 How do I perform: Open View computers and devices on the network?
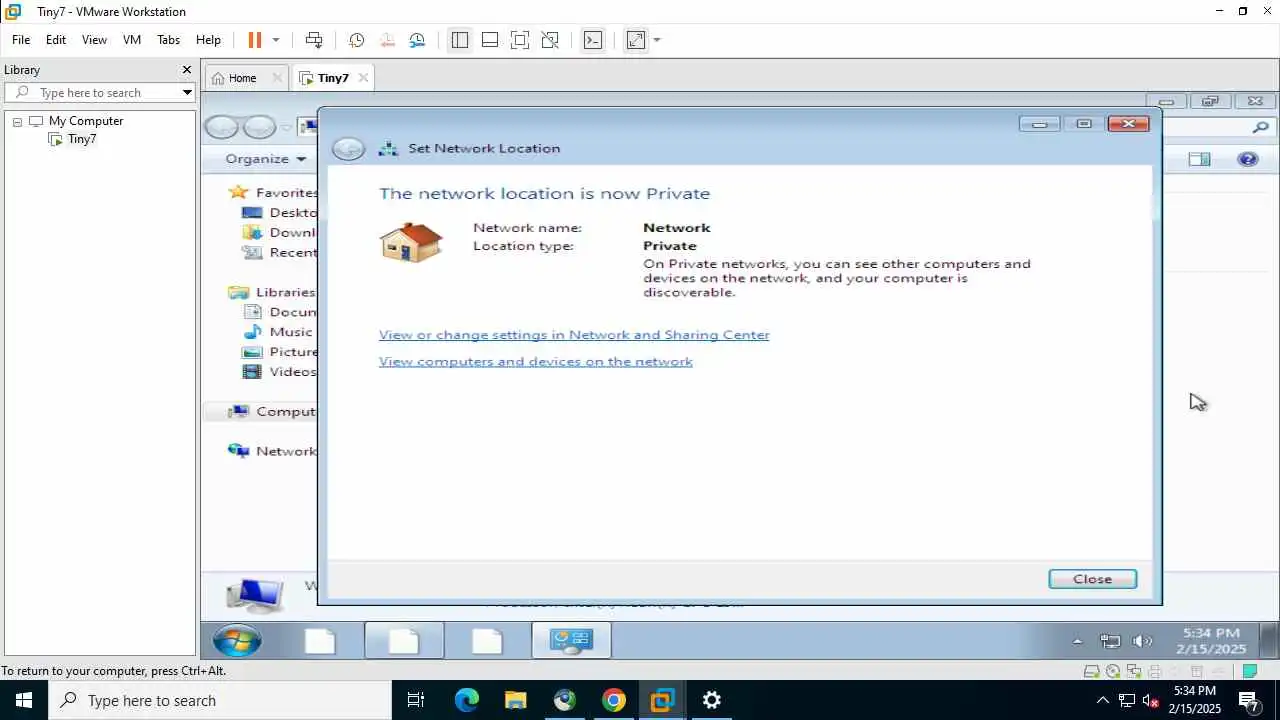pos(535,361)
